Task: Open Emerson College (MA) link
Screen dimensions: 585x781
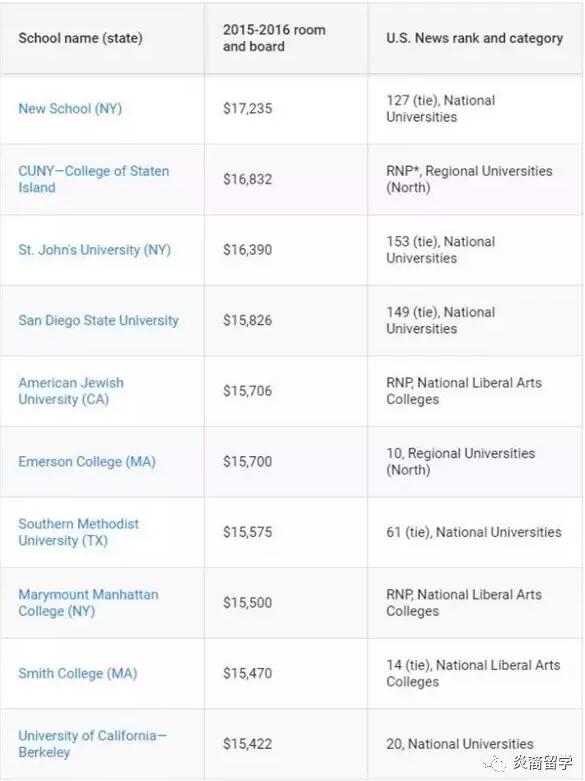Action: click(87, 462)
